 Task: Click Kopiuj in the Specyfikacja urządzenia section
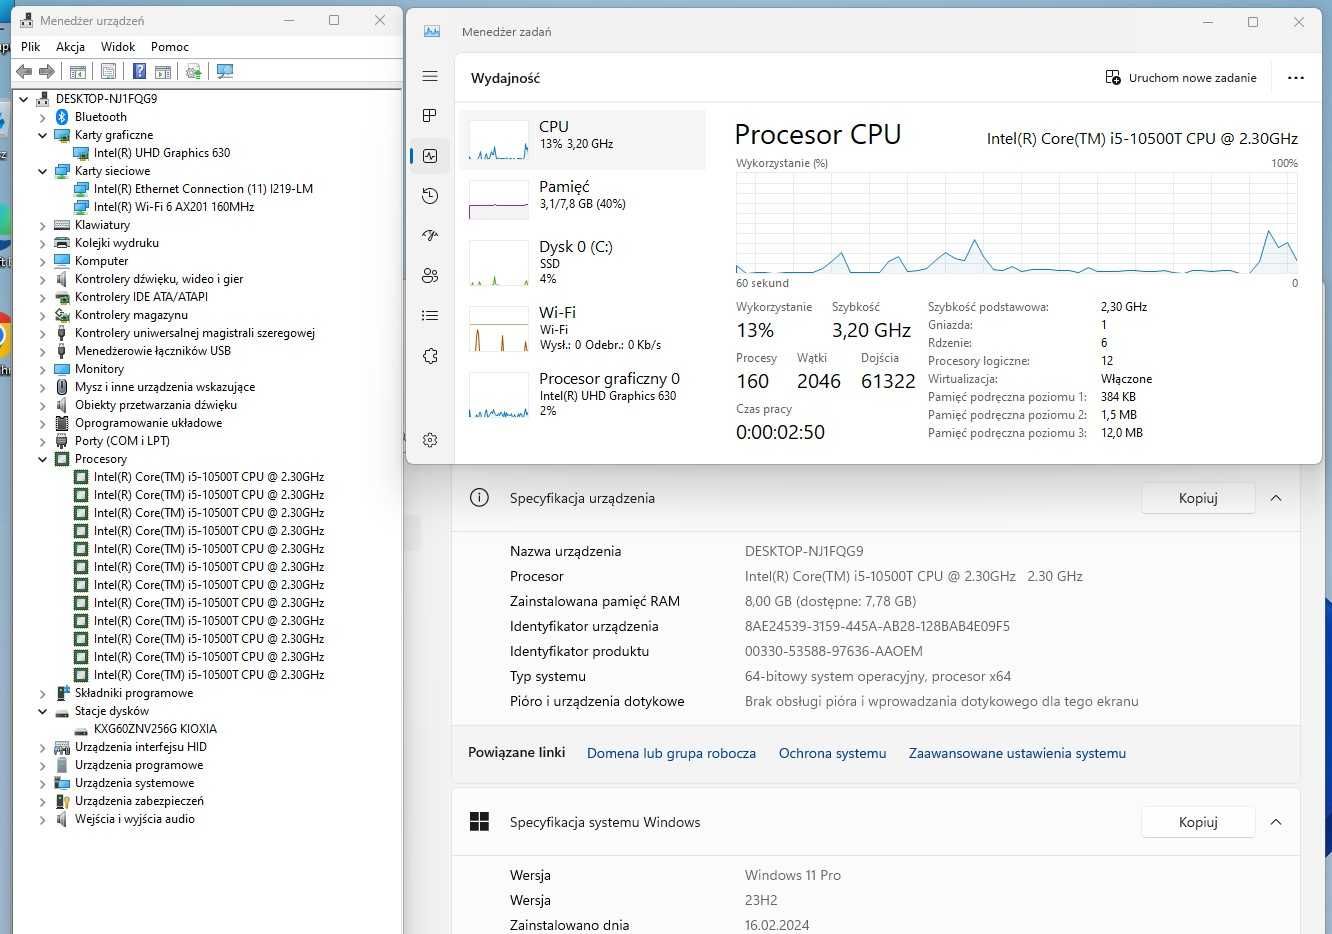[1198, 498]
